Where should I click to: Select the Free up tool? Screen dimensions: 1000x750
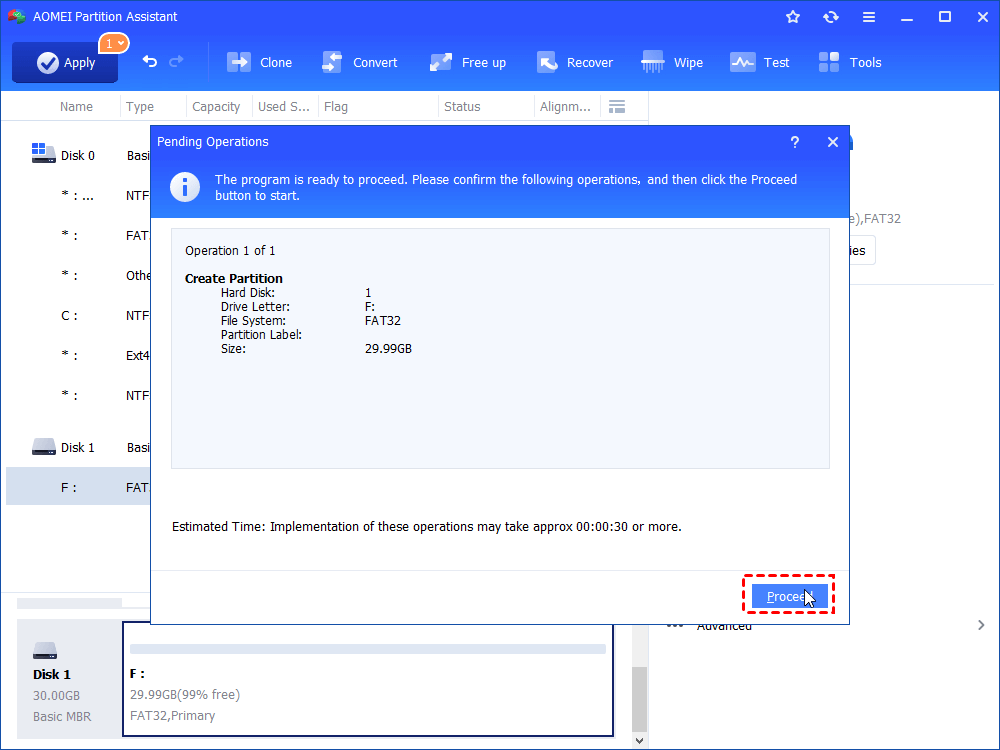468,62
